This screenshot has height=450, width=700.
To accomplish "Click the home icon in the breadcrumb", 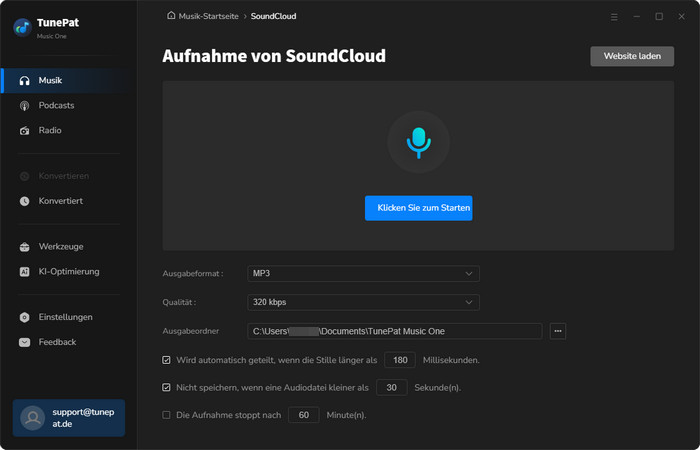I will pos(171,16).
